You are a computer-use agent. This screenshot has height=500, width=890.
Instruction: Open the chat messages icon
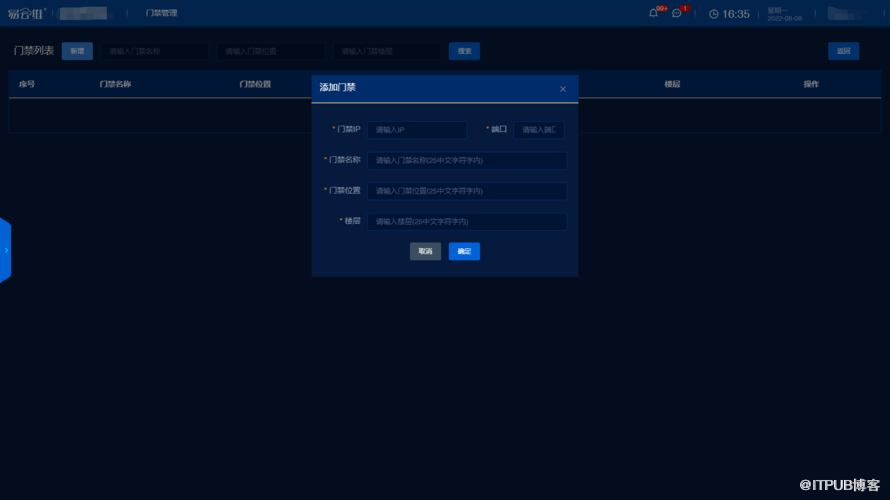[677, 13]
